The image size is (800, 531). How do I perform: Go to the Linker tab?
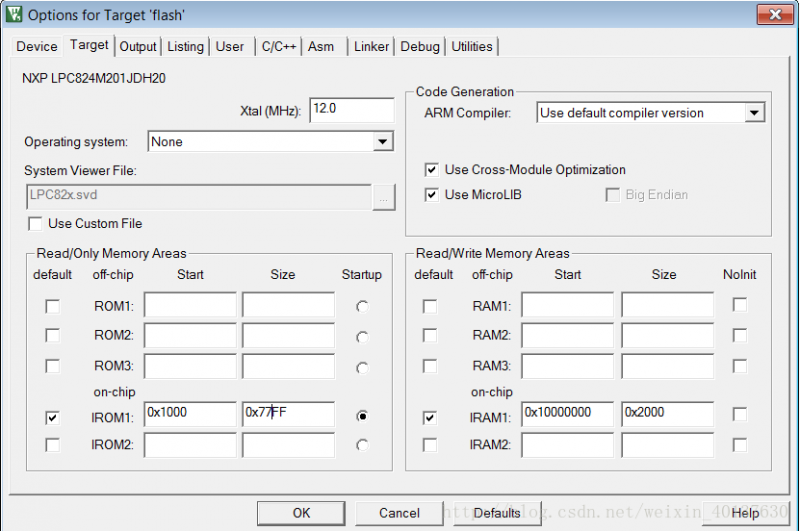(371, 46)
